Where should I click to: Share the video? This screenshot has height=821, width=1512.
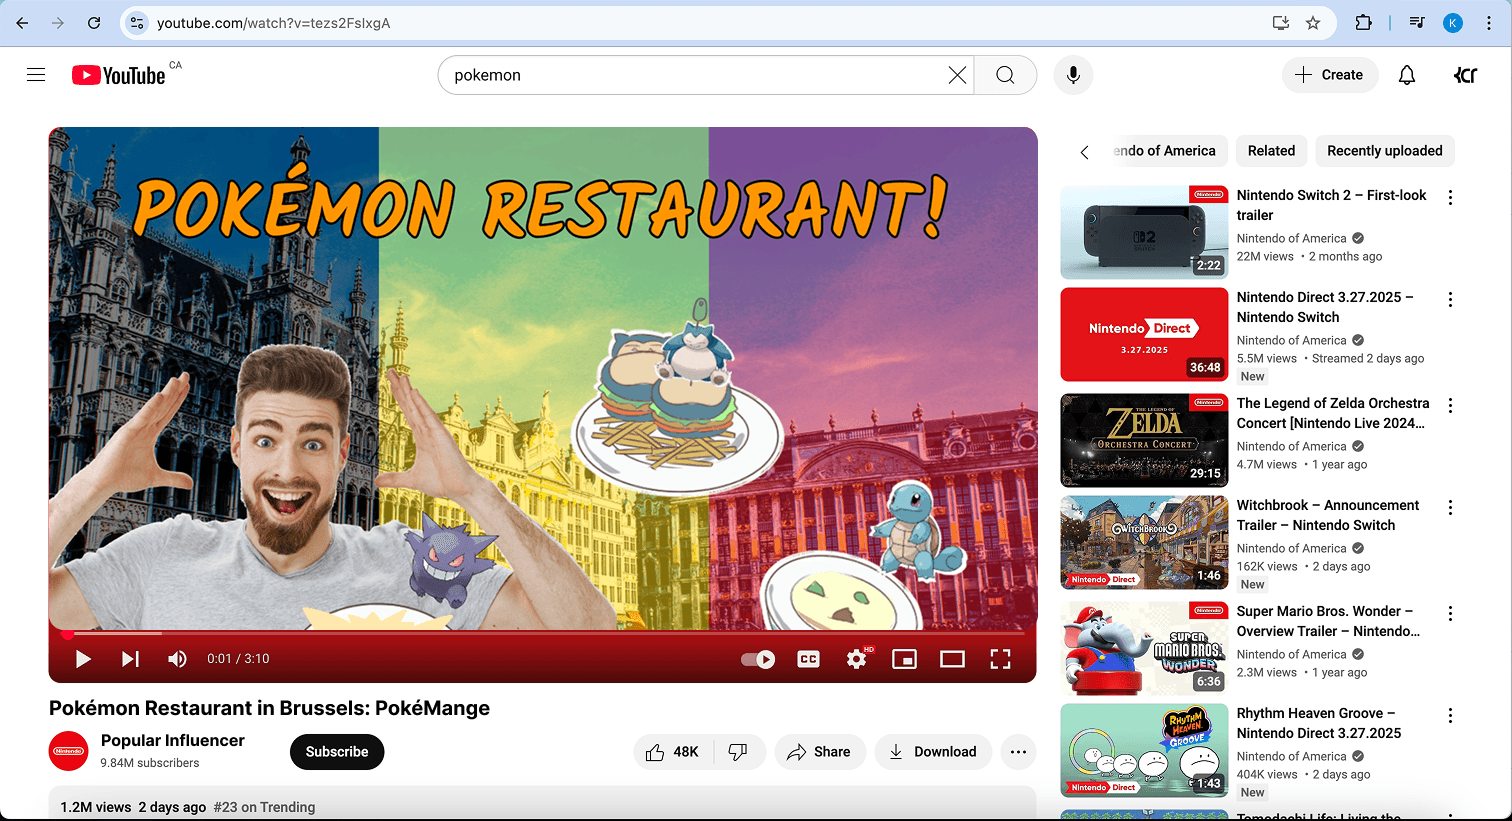(x=819, y=752)
